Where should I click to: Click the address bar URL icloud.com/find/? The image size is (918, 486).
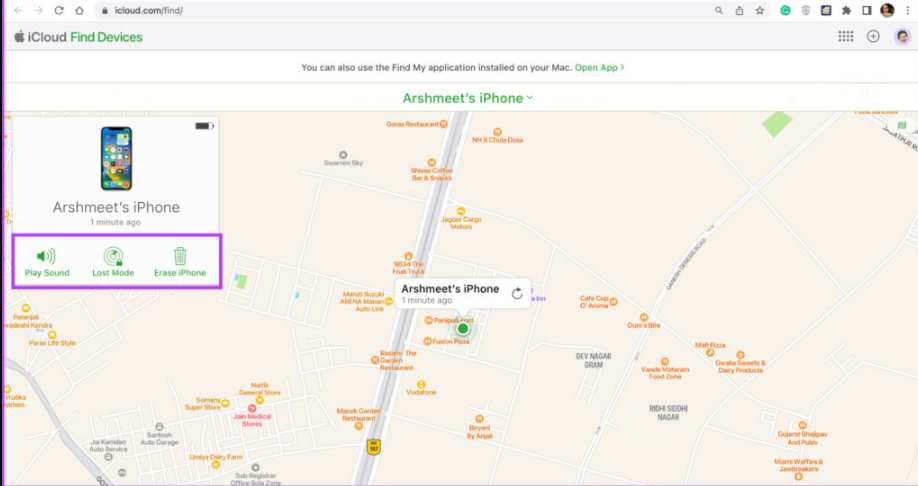pos(149,11)
